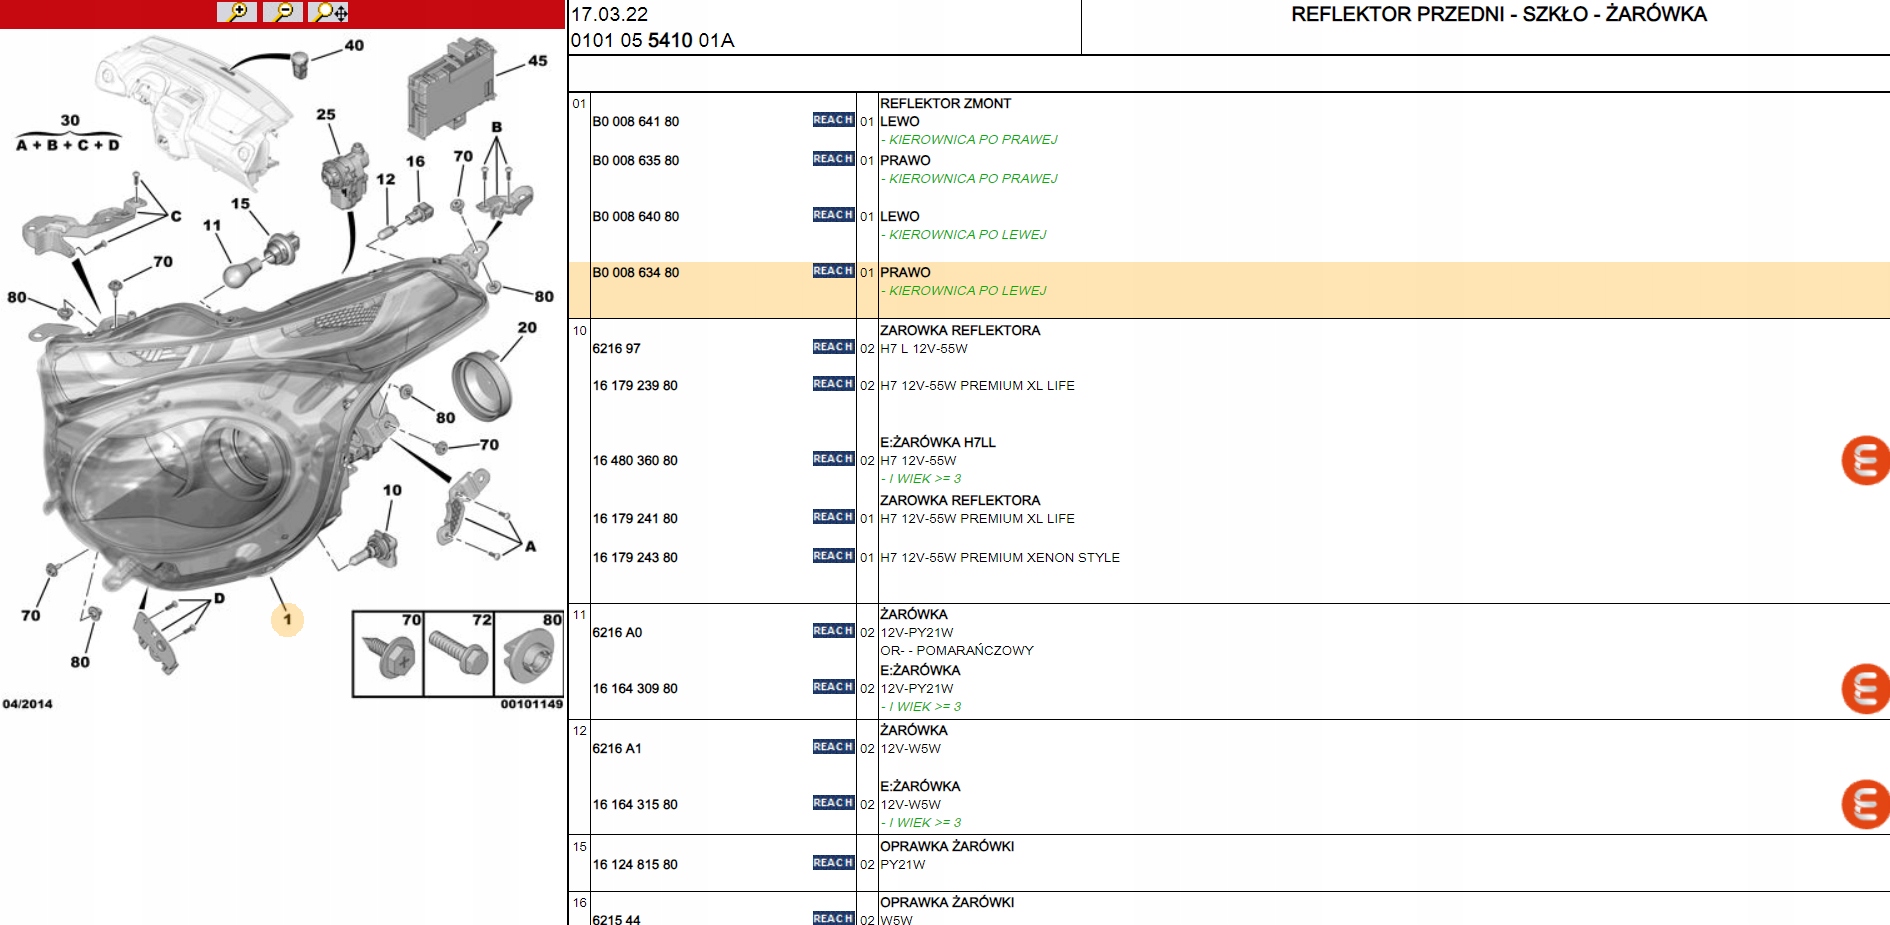Viewport: 1890px width, 925px height.
Task: Open REACH badge for part B0 008 640 80
Action: pos(833,215)
